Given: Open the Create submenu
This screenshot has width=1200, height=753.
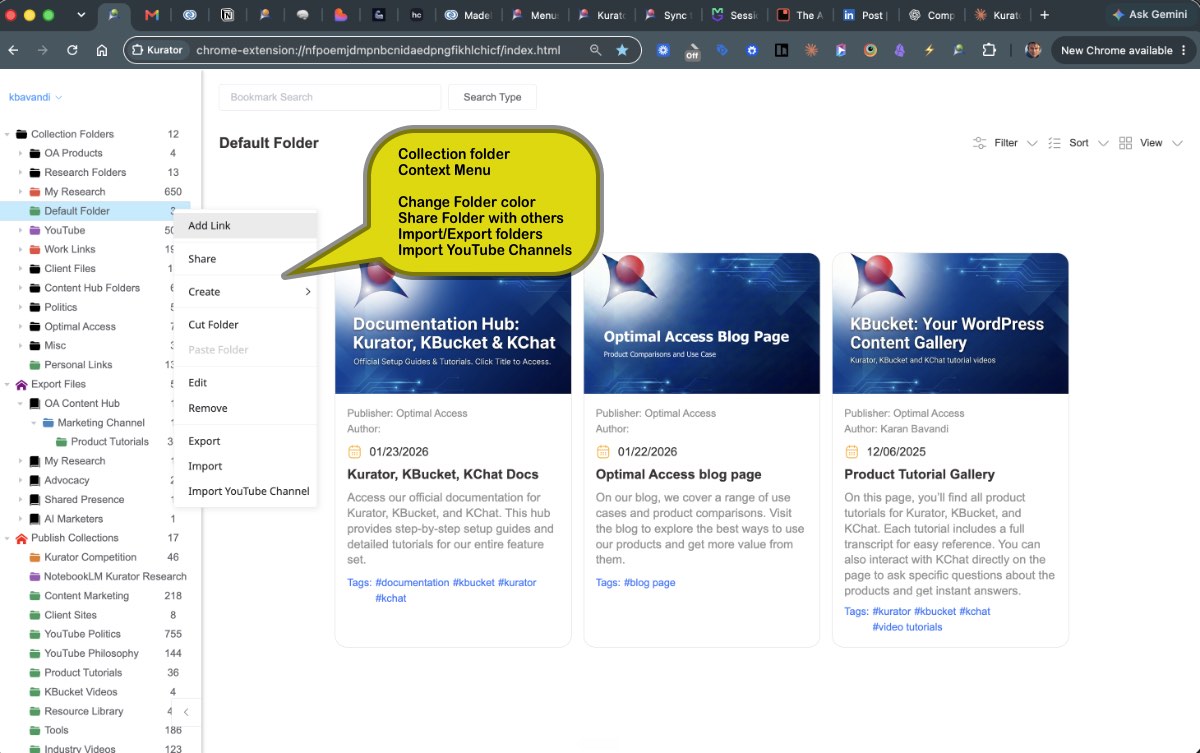Looking at the screenshot, I should click(x=246, y=292).
